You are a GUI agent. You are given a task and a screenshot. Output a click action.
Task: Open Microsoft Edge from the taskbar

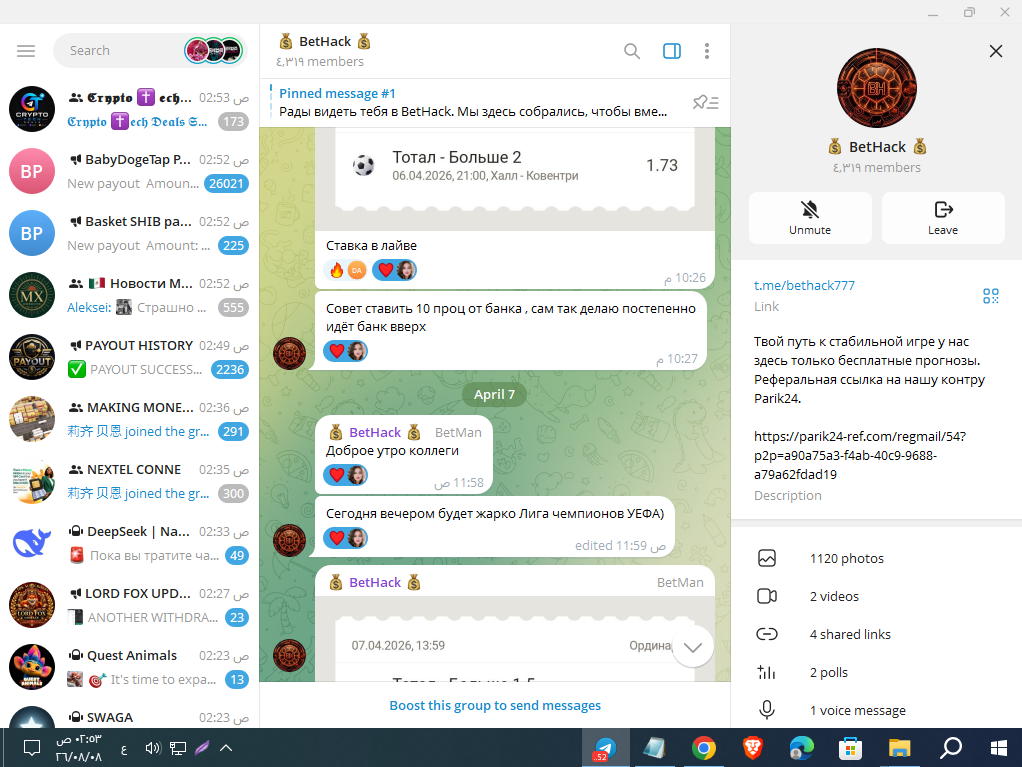tap(802, 748)
